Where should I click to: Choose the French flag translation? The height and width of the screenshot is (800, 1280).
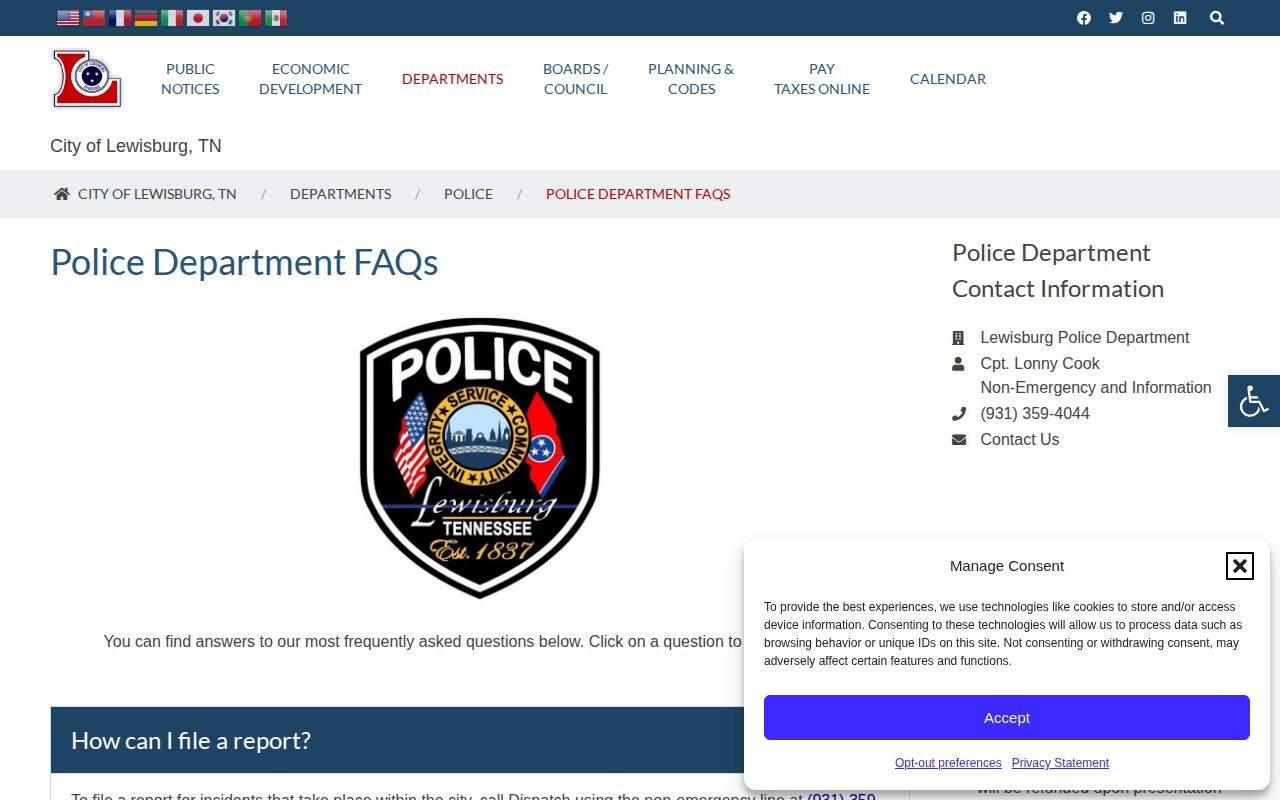click(x=120, y=18)
